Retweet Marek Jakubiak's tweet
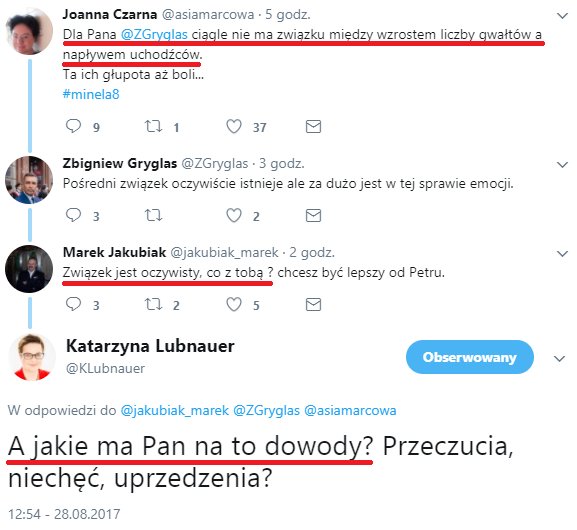Image resolution: width=577 pixels, height=530 pixels. [x=153, y=304]
